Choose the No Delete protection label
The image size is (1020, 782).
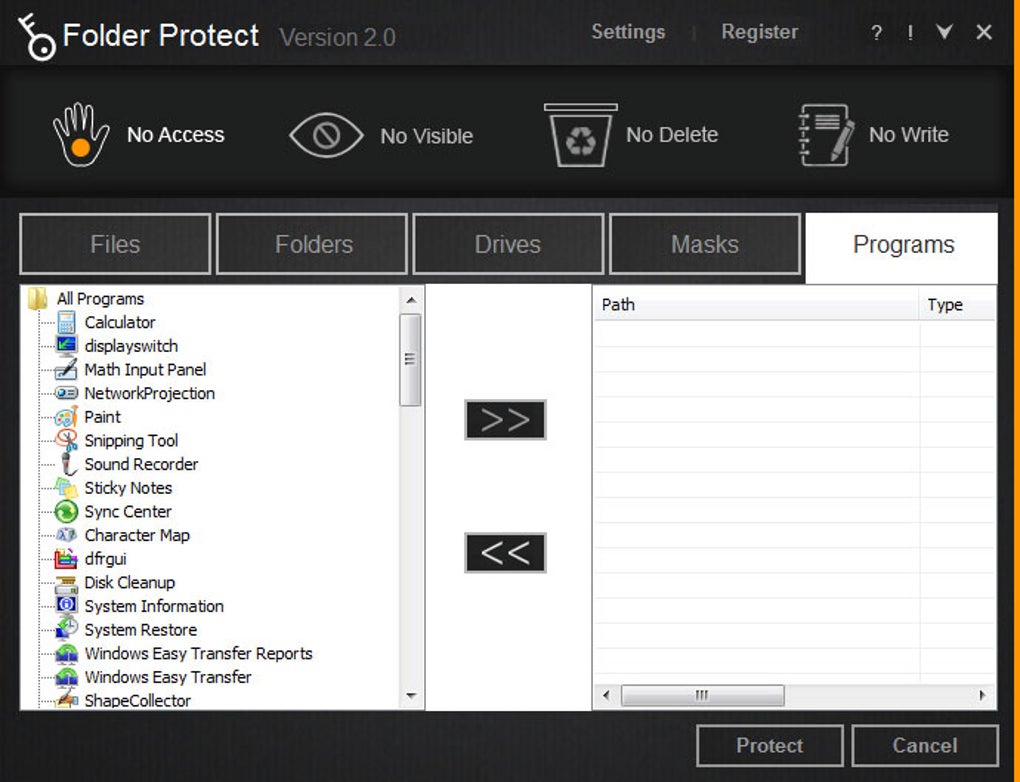(672, 135)
